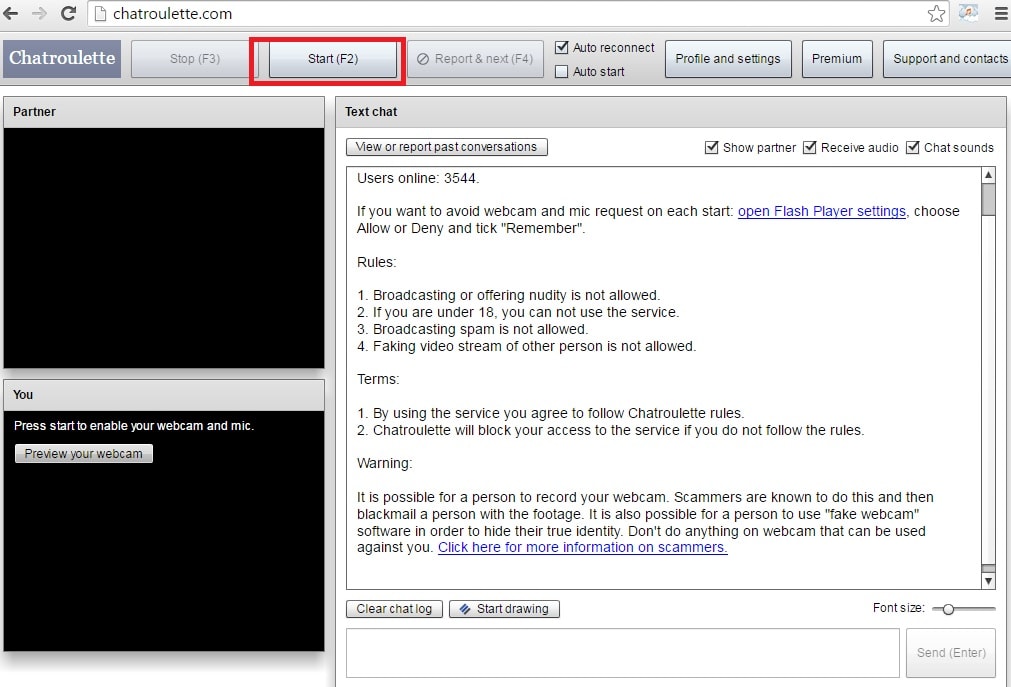
Task: Click the chat log scrollbar thumb
Action: pos(988,199)
